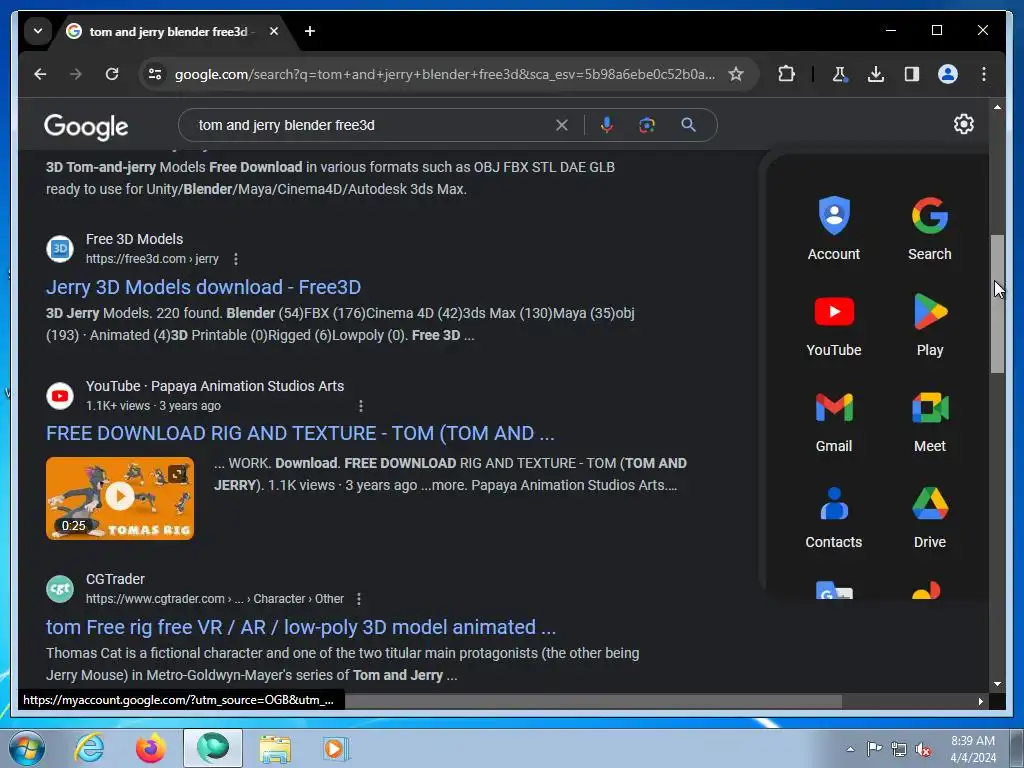Screen dimensions: 1024x768
Task: Click the magnifier search button
Action: tap(688, 125)
